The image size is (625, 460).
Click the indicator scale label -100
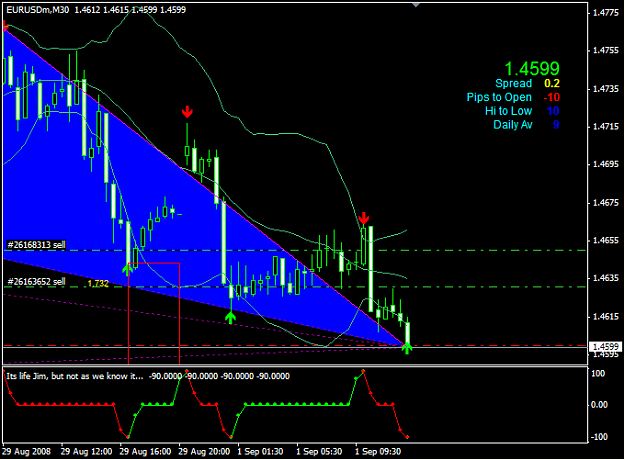pos(598,437)
